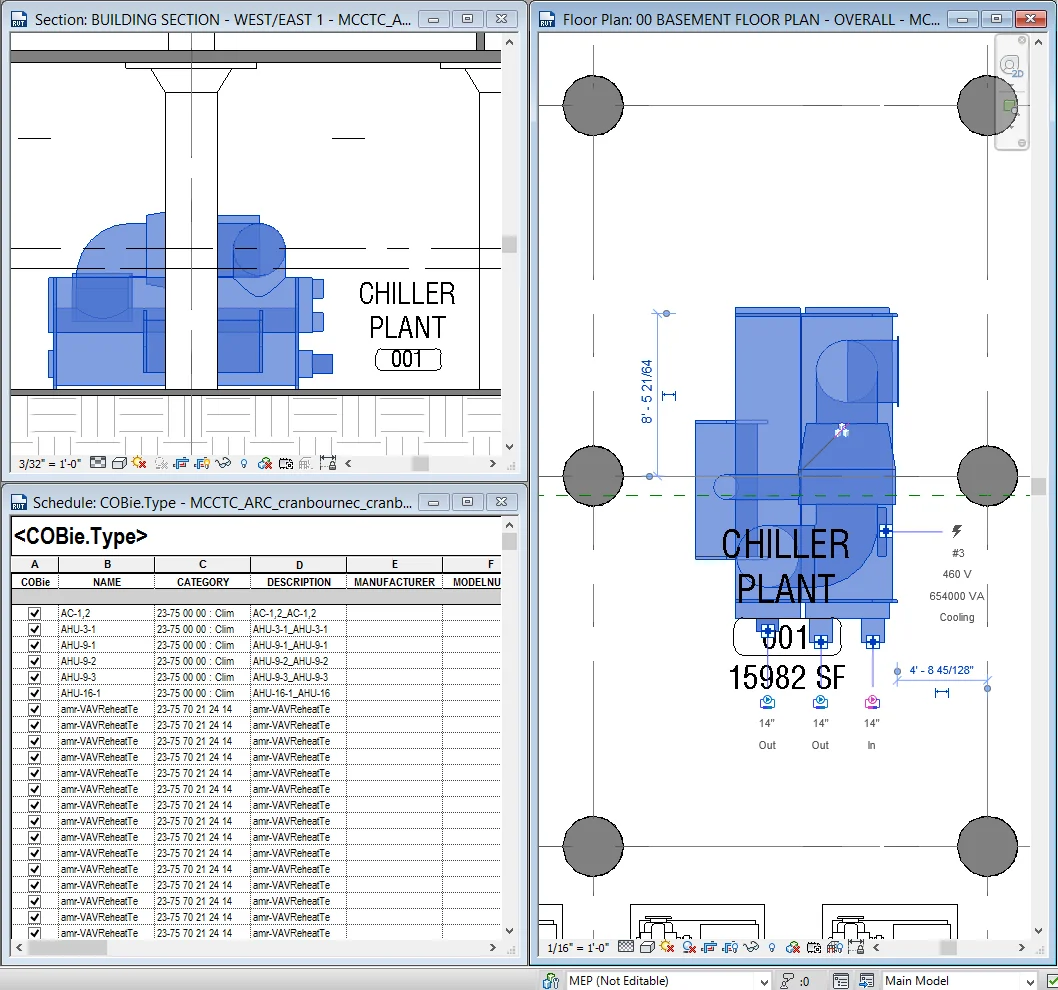Viewport: 1058px width, 990px height.
Task: Toggle Sun Path in Section view bar
Action: pyautogui.click(x=139, y=462)
